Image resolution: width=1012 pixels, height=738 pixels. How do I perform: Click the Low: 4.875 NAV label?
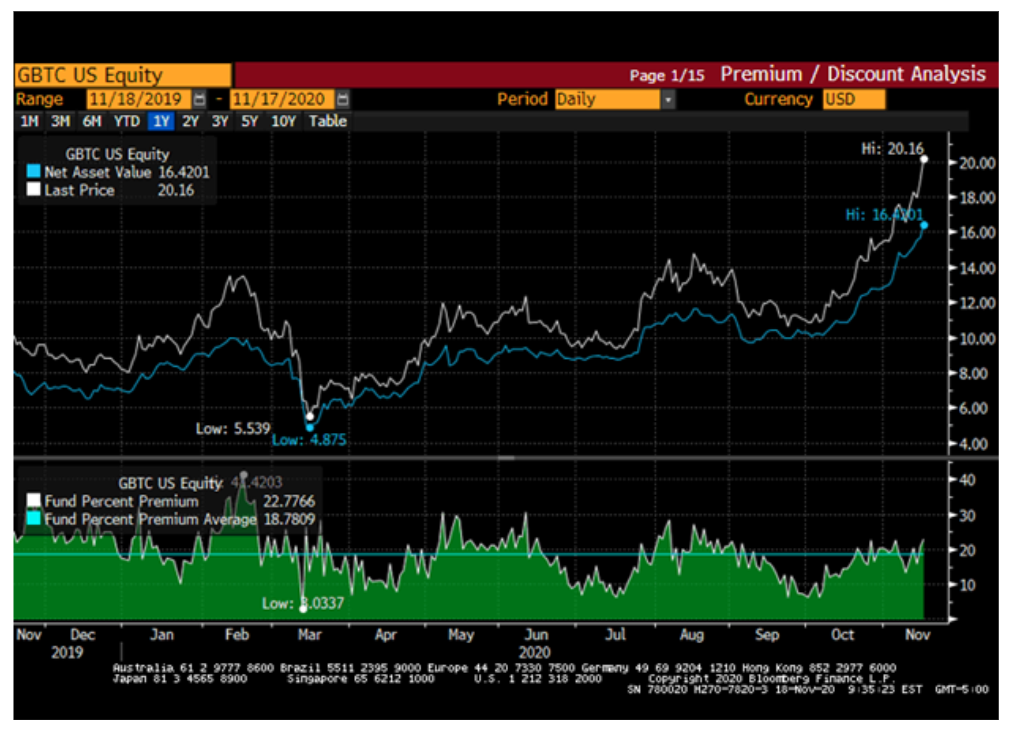pos(309,440)
